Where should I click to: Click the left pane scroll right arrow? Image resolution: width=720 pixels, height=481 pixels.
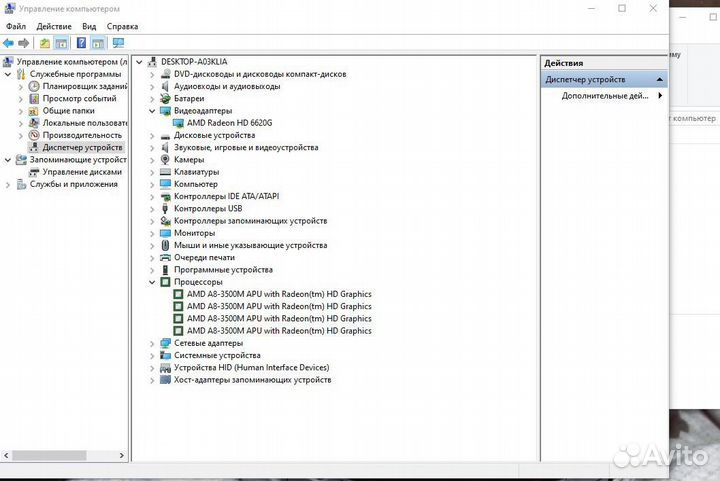pyautogui.click(x=122, y=455)
